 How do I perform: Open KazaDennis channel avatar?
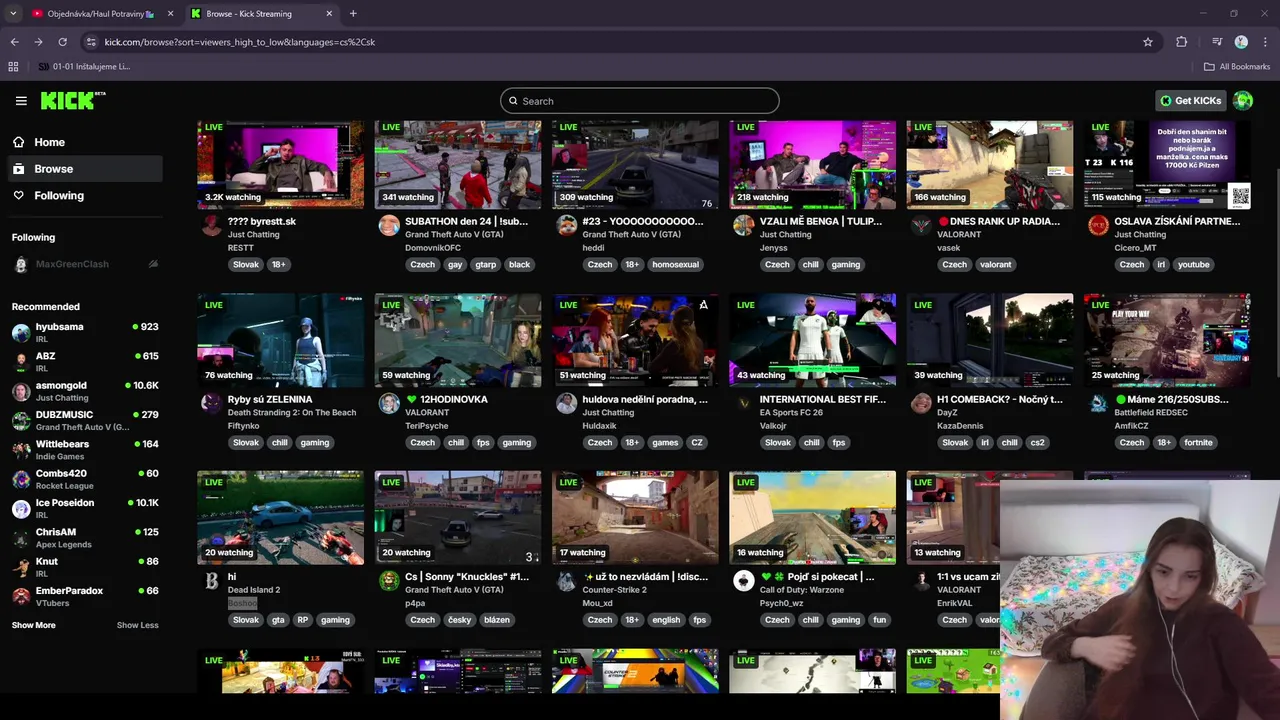[x=921, y=403]
